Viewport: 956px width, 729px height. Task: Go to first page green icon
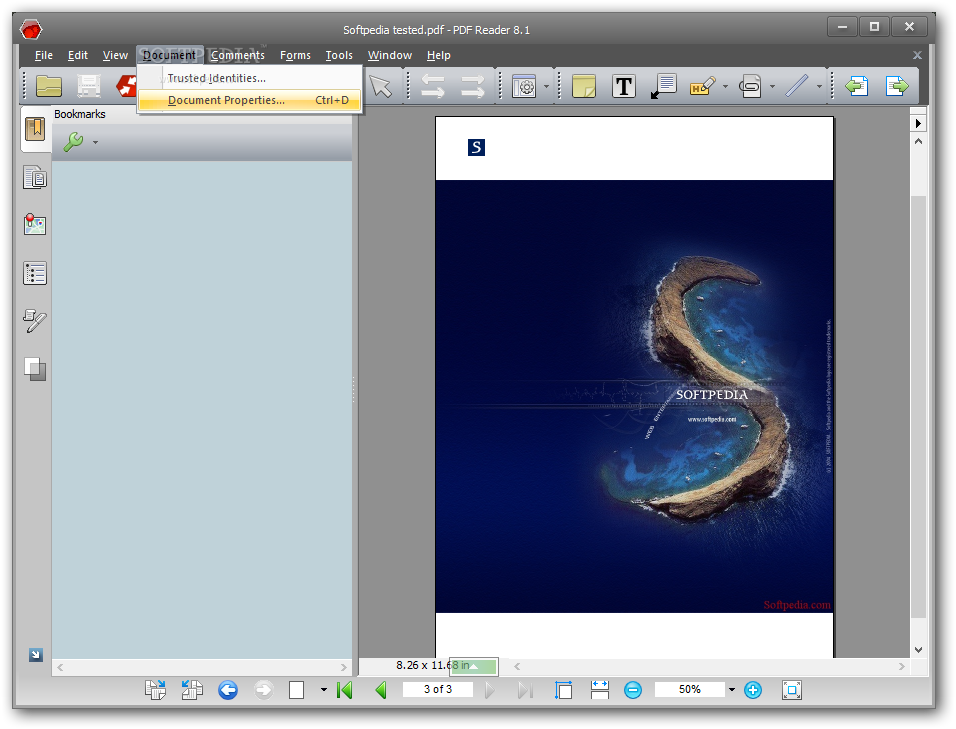pos(344,690)
